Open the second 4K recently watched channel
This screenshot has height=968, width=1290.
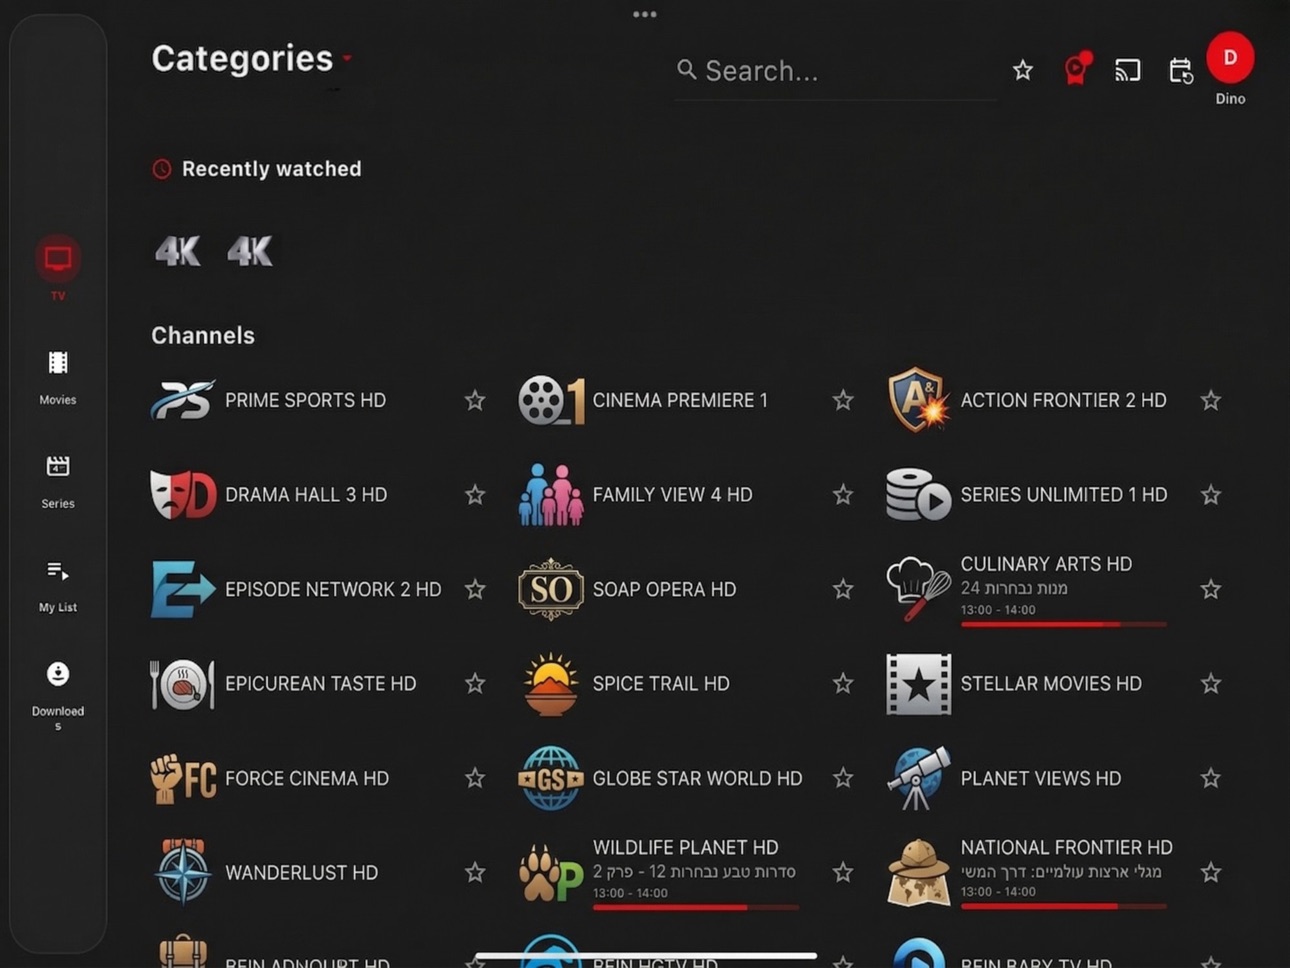[x=250, y=251]
